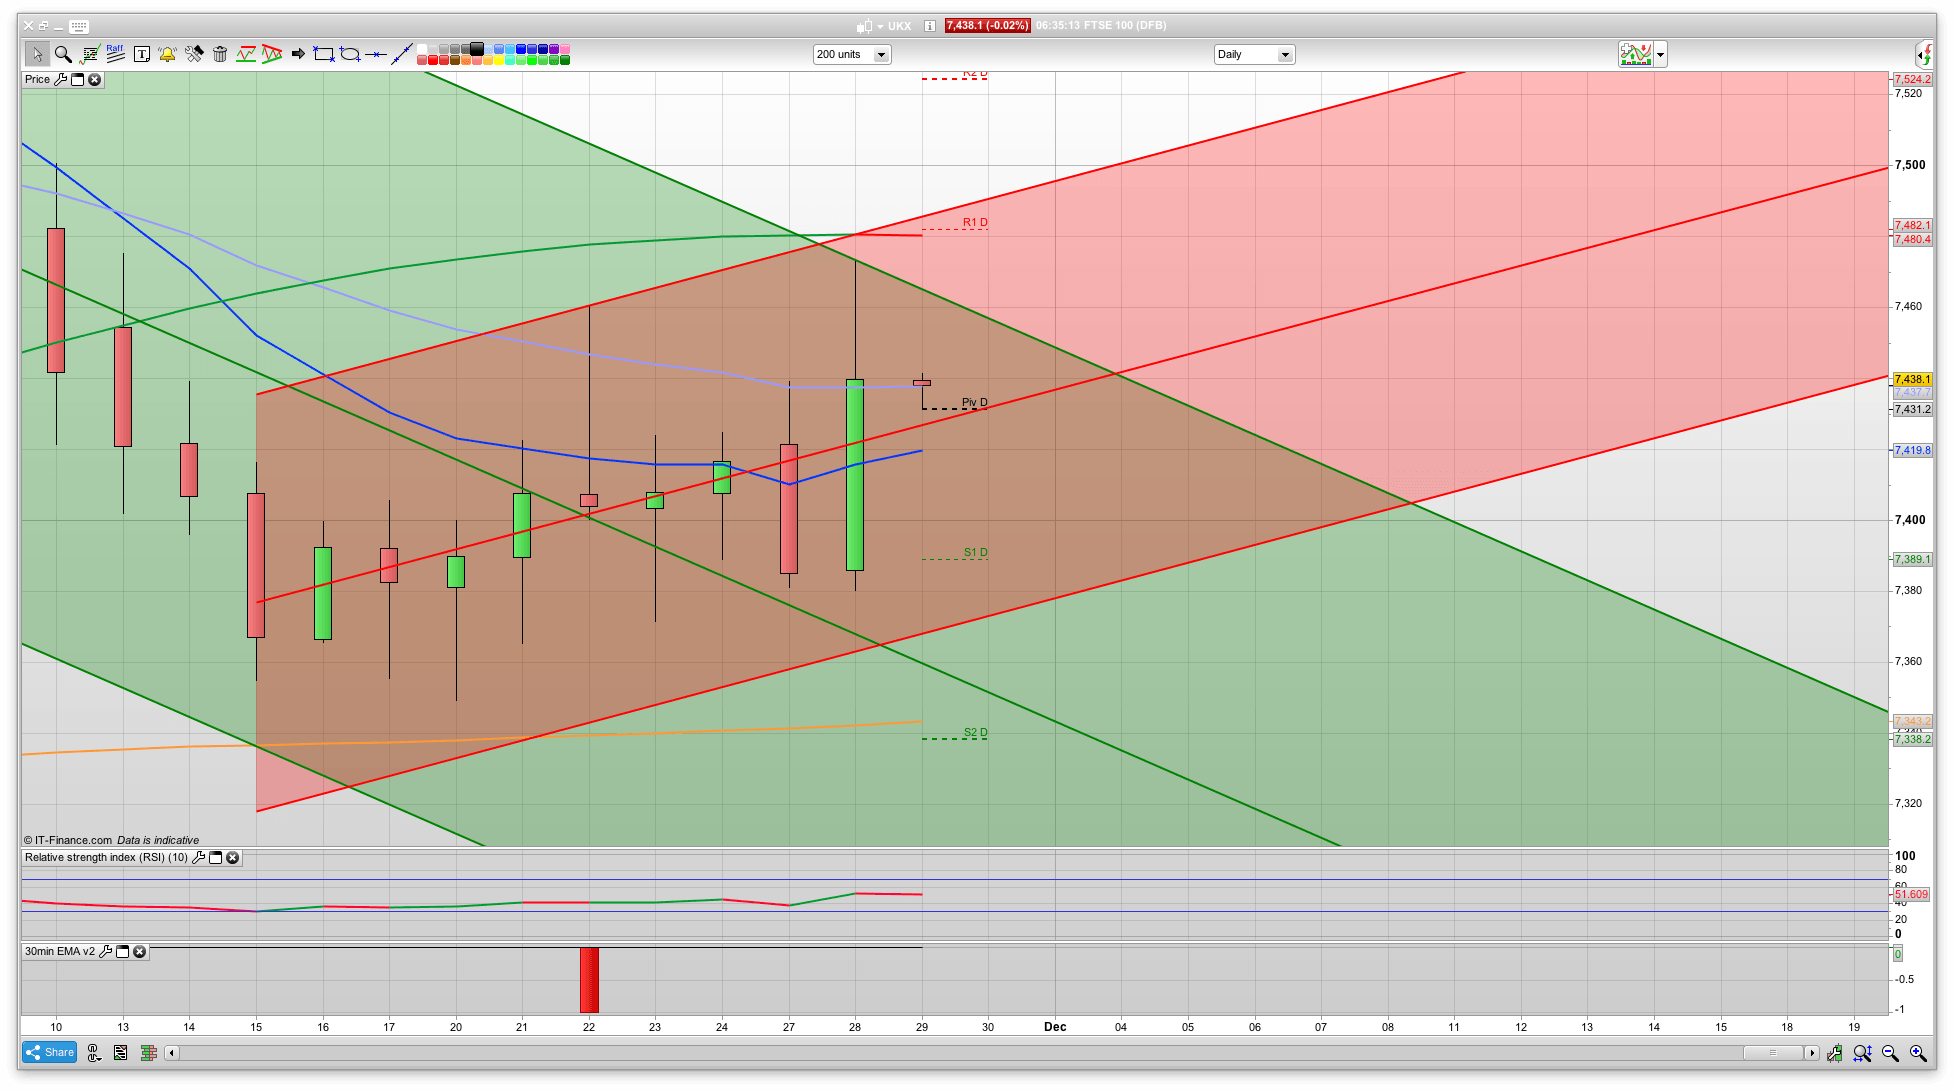Click the horizontal scrollbar thumb handle
The width and height of the screenshot is (1954, 1091).
[x=1773, y=1052]
